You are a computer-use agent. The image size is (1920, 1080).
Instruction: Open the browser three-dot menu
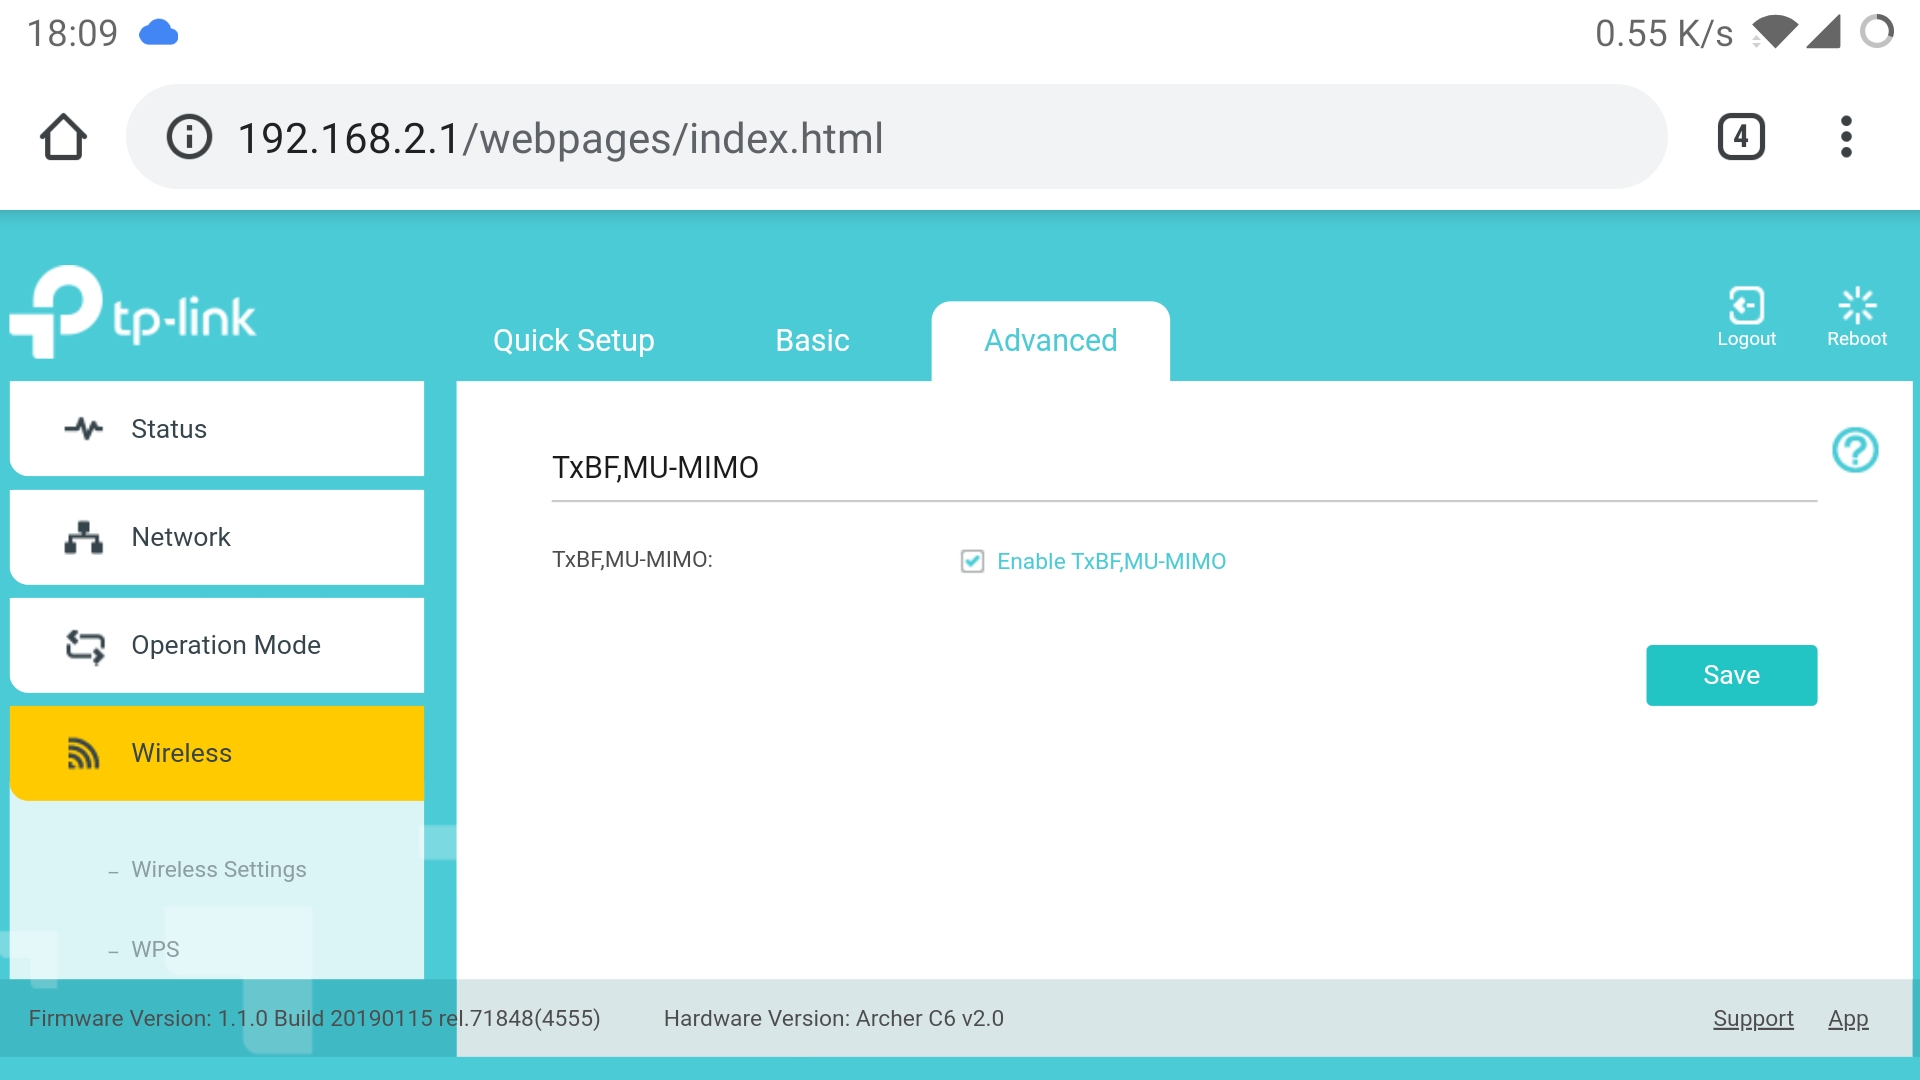1846,137
